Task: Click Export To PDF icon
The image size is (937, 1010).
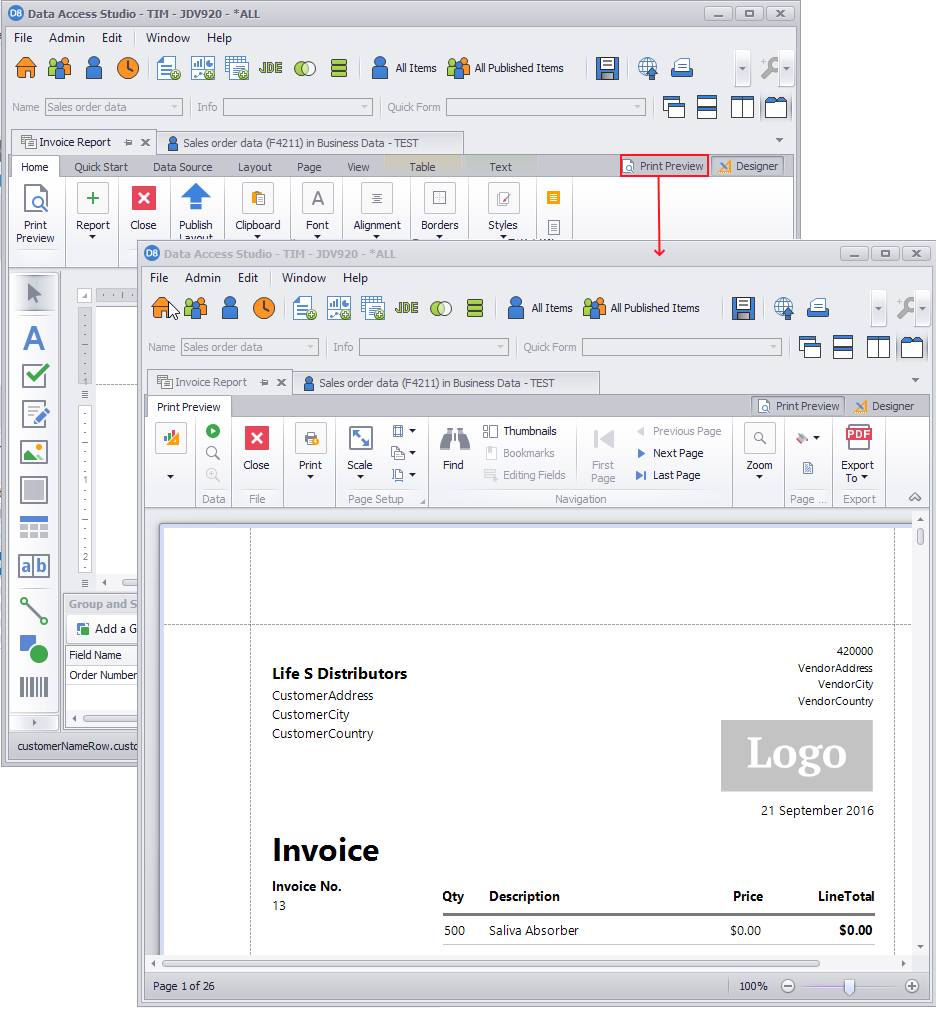Action: point(857,440)
